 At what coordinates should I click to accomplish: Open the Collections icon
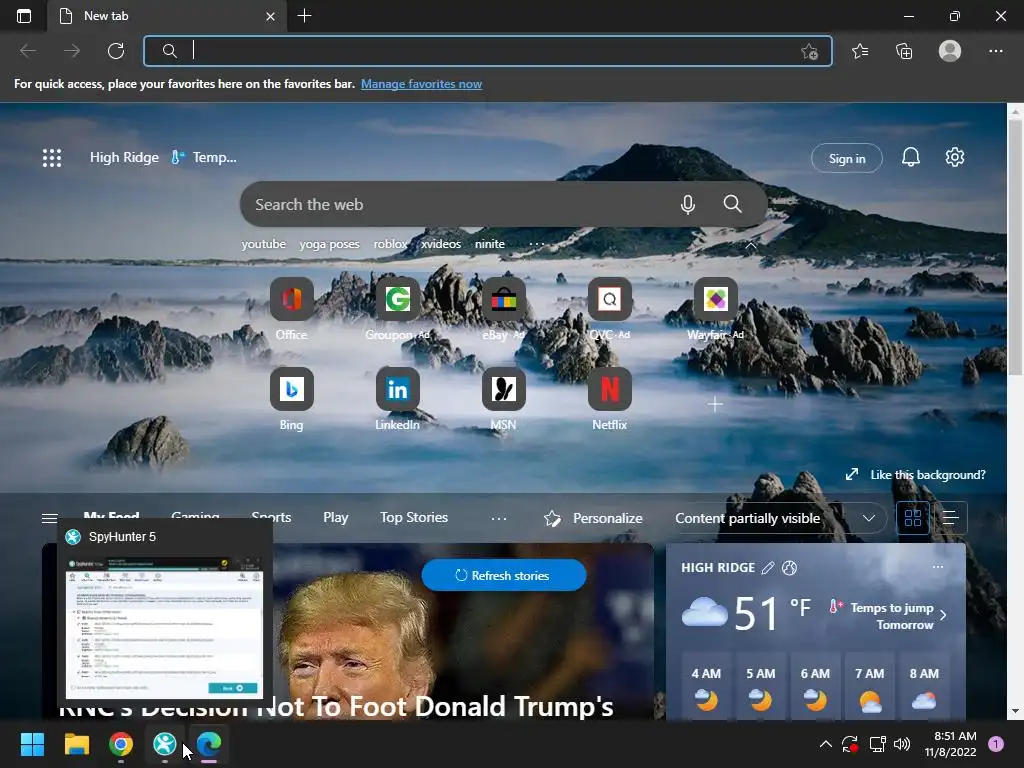904,51
